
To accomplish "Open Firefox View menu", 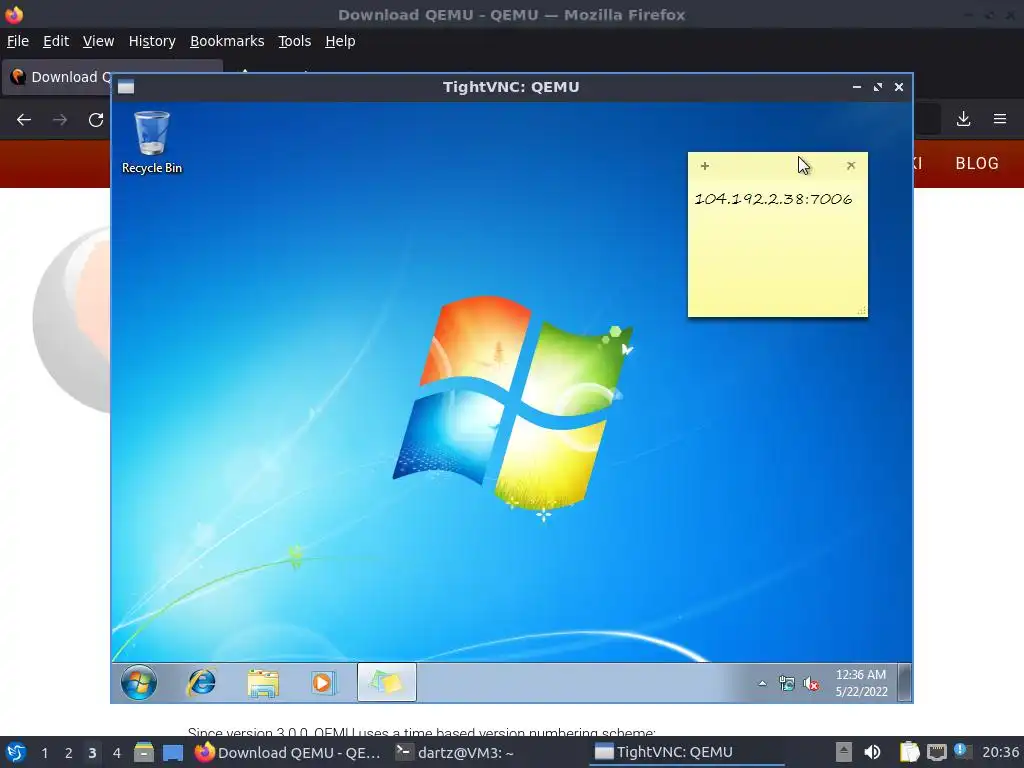I will pyautogui.click(x=98, y=41).
